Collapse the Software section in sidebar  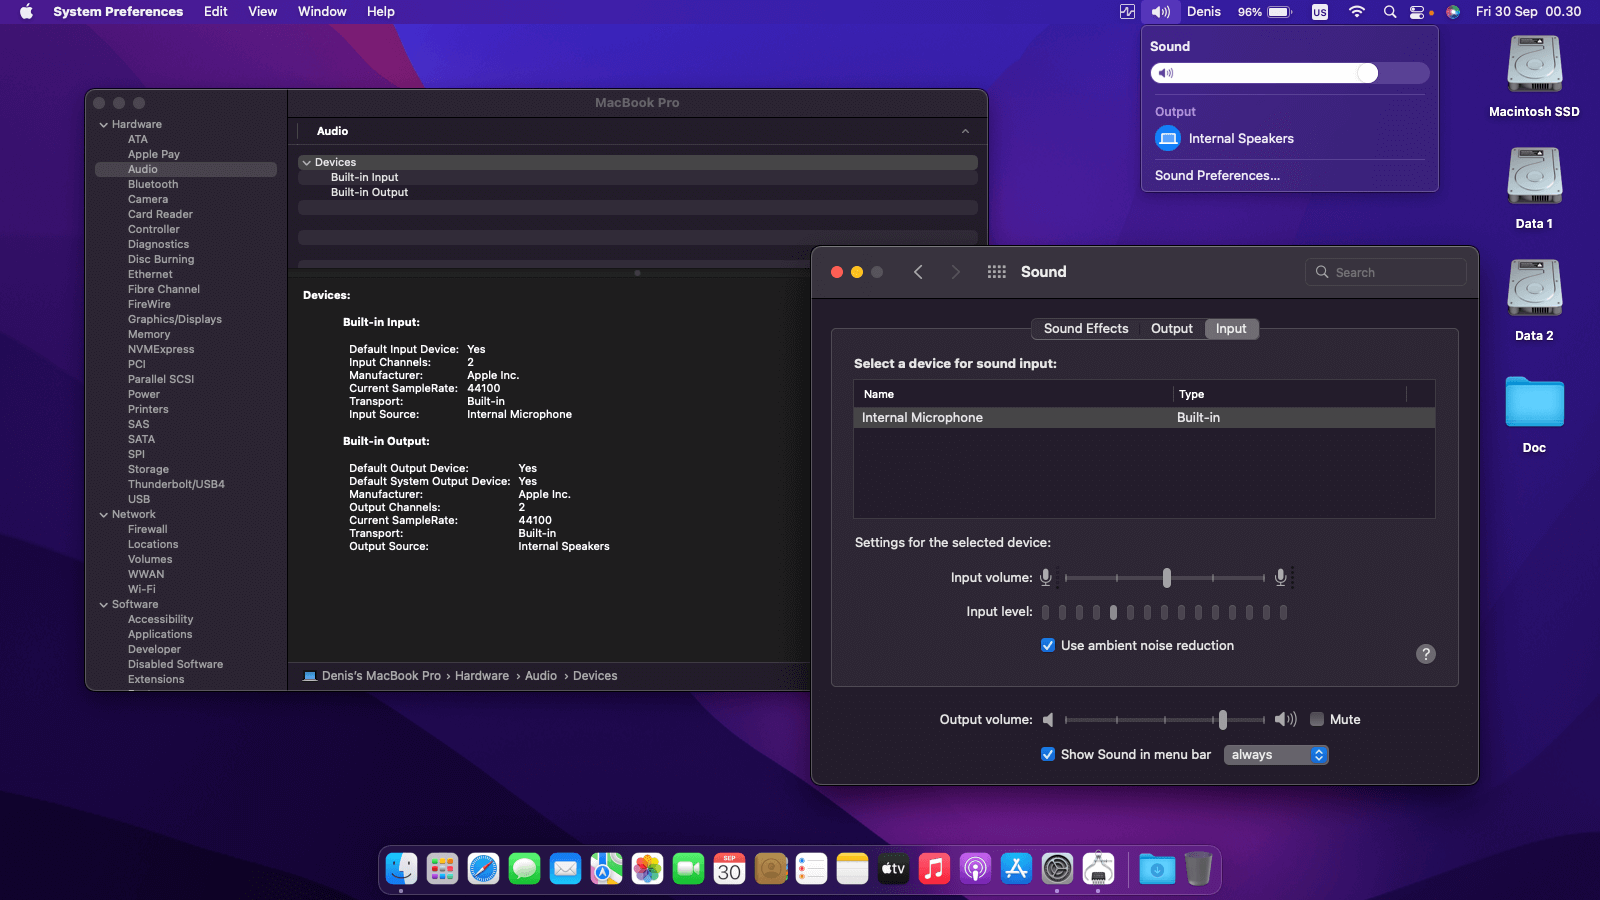click(104, 605)
